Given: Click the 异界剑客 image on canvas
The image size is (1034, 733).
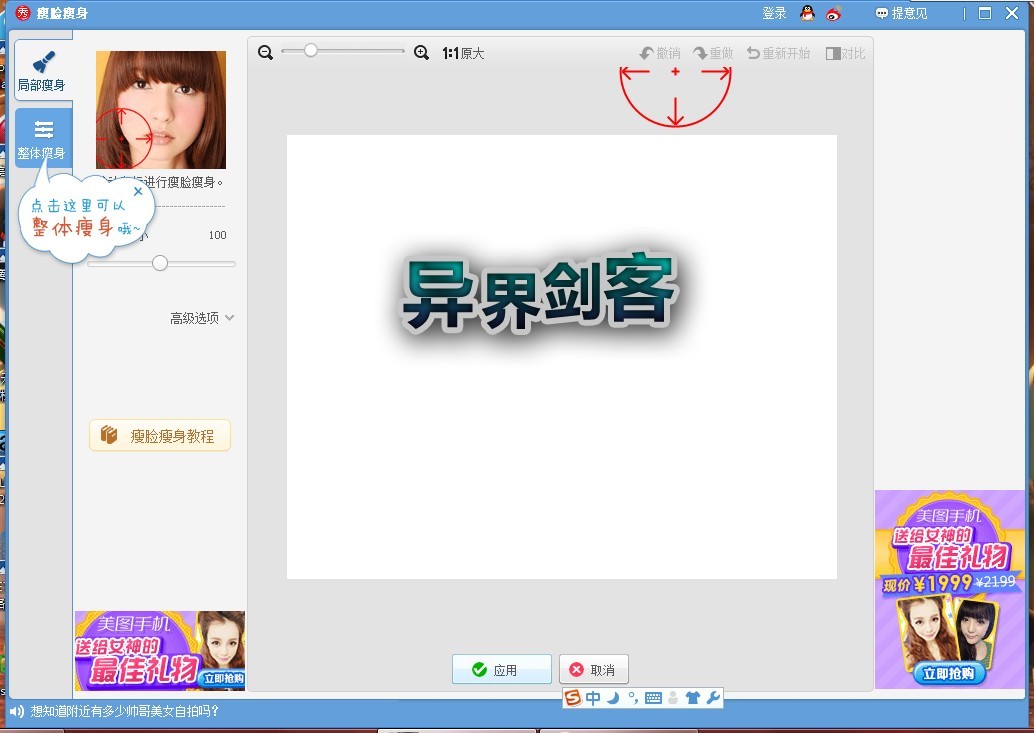Looking at the screenshot, I should tap(537, 293).
